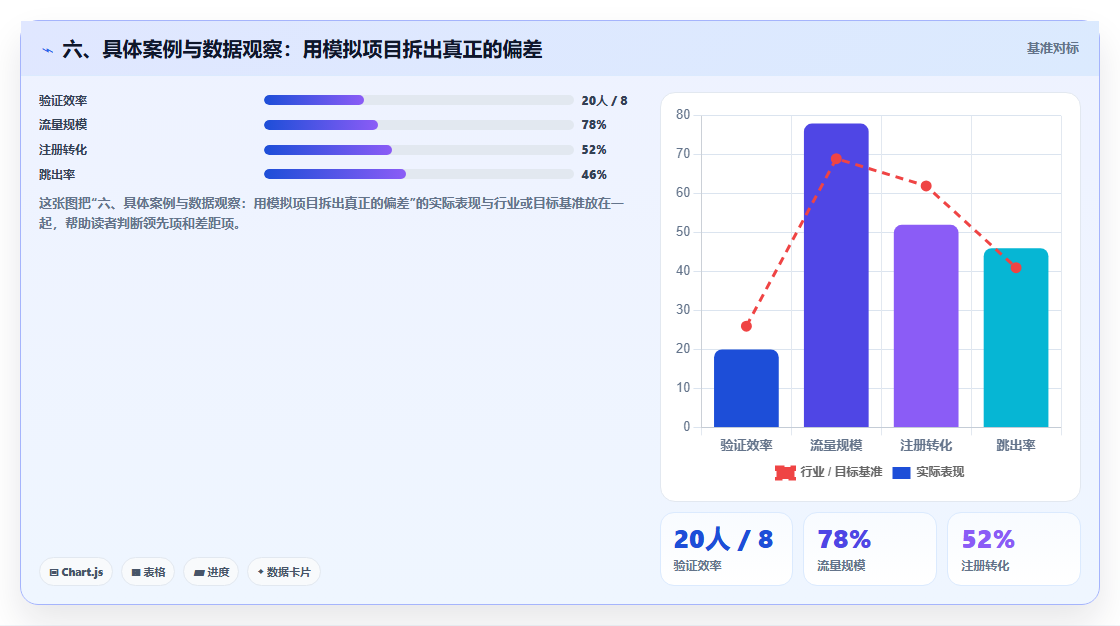
Task: Click the 78% 流量规模 data card
Action: 870,549
